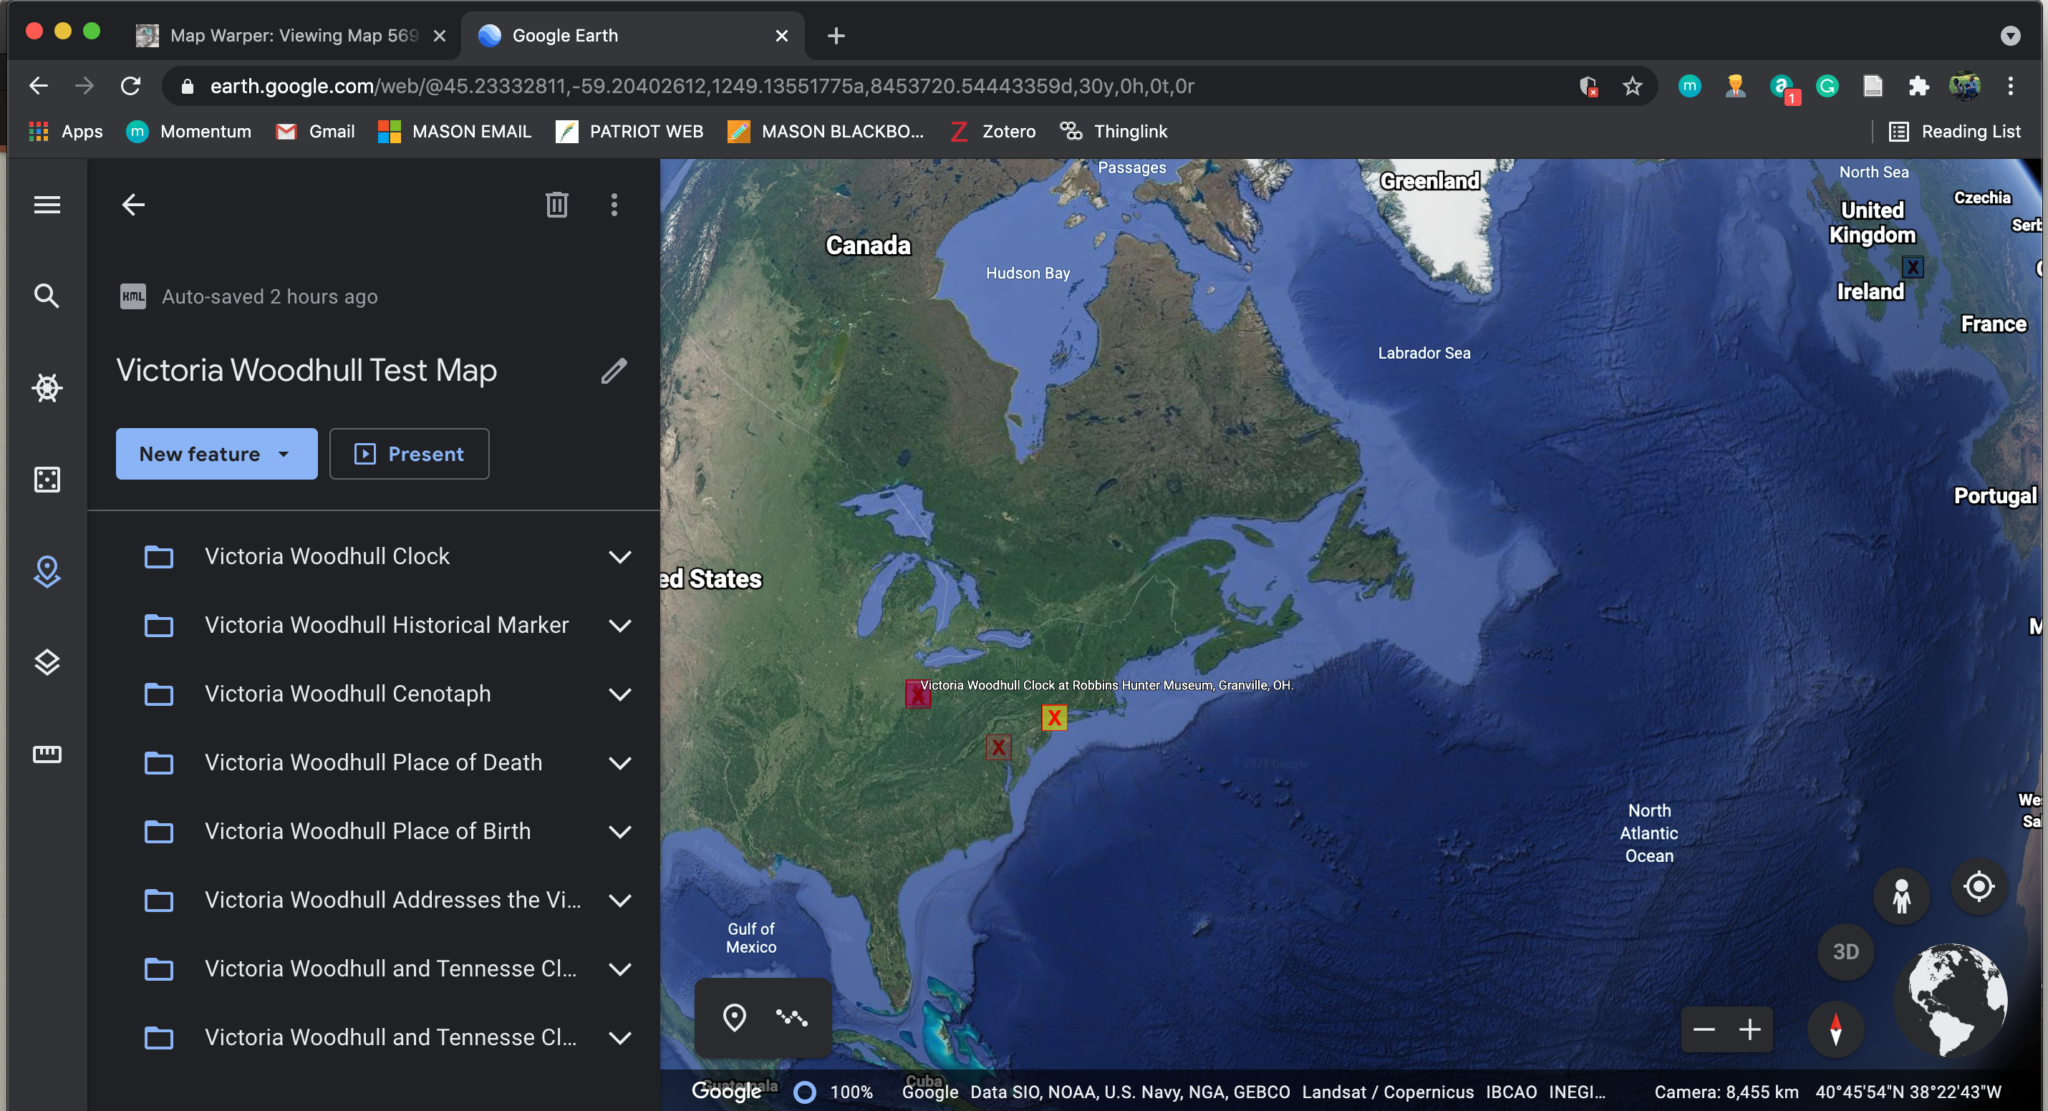
Task: Click the add placemark icon on map toolbar
Action: [x=735, y=1018]
